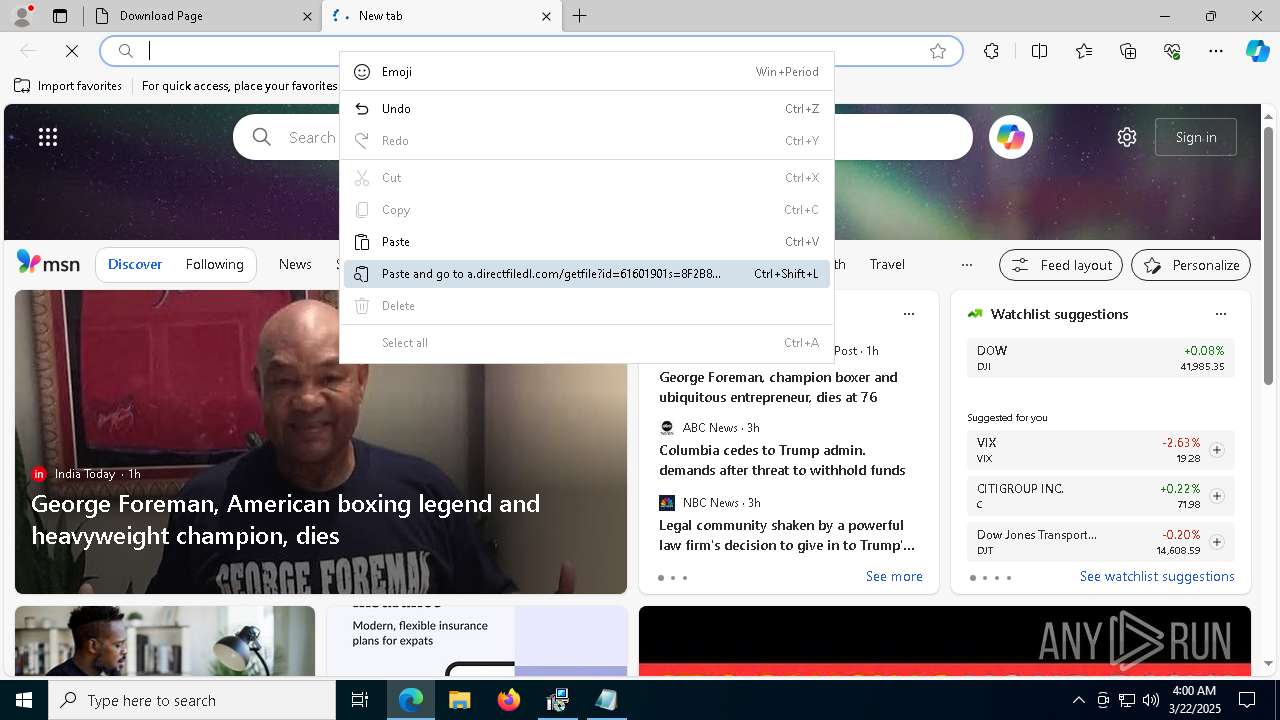Add Dow Jones Transport to watchlist

(1217, 542)
